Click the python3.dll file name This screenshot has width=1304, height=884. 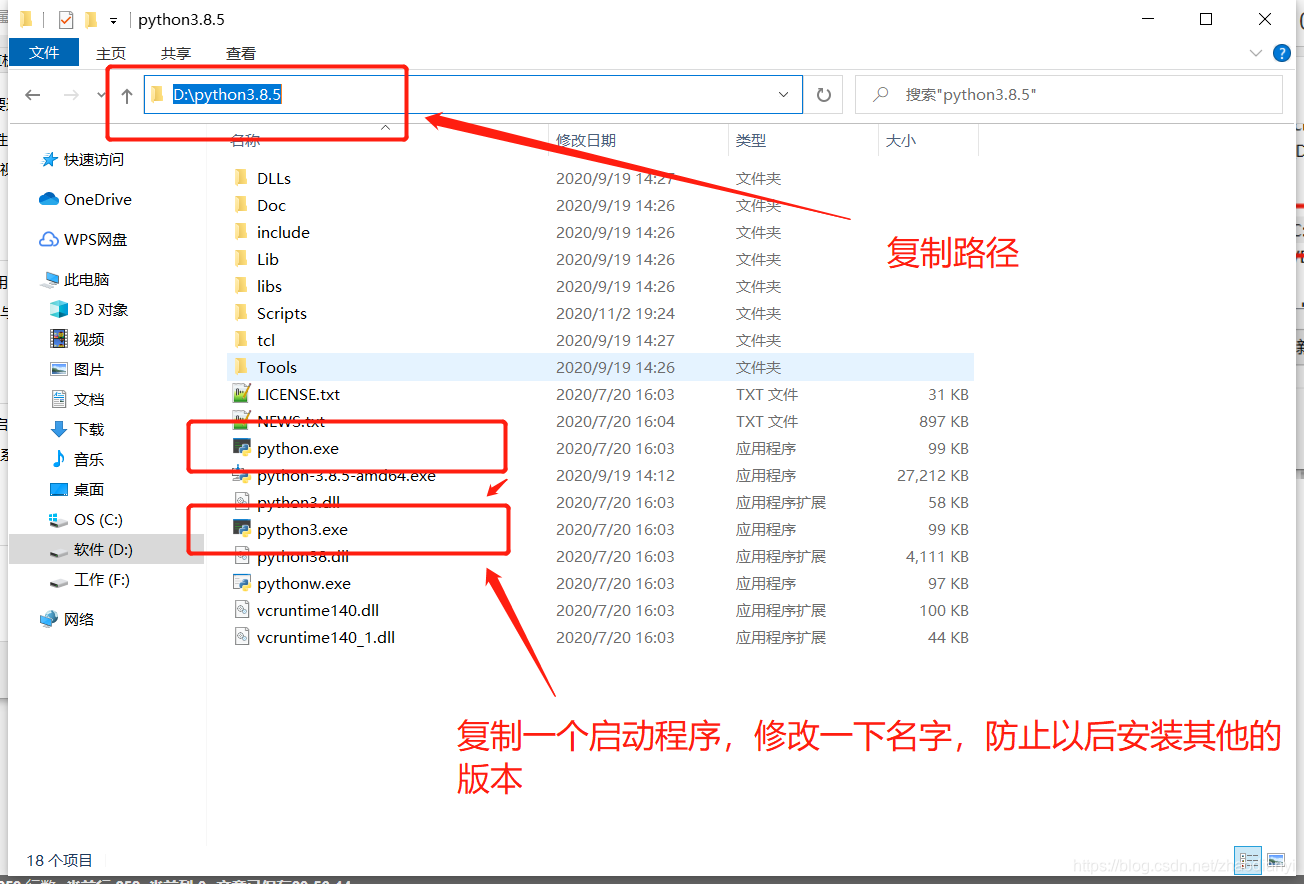[299, 502]
